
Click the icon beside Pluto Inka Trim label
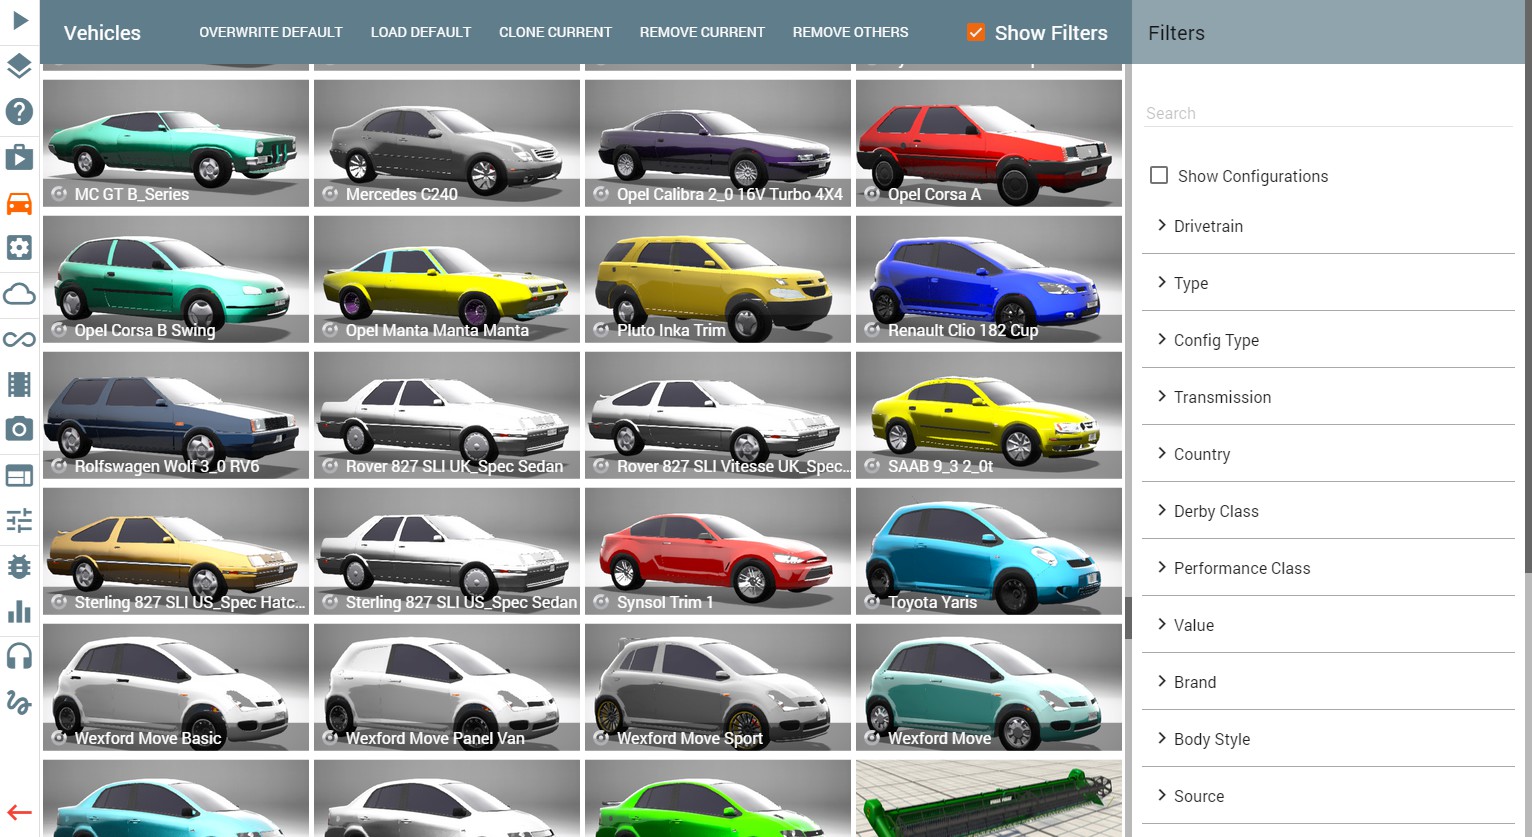pyautogui.click(x=602, y=330)
